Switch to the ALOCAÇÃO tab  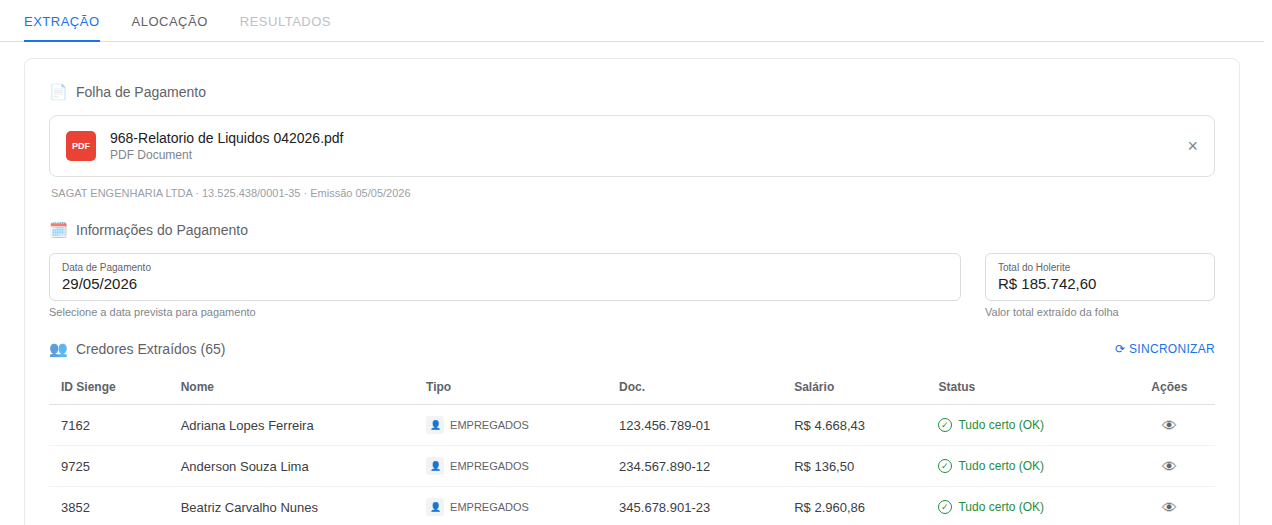pos(170,21)
